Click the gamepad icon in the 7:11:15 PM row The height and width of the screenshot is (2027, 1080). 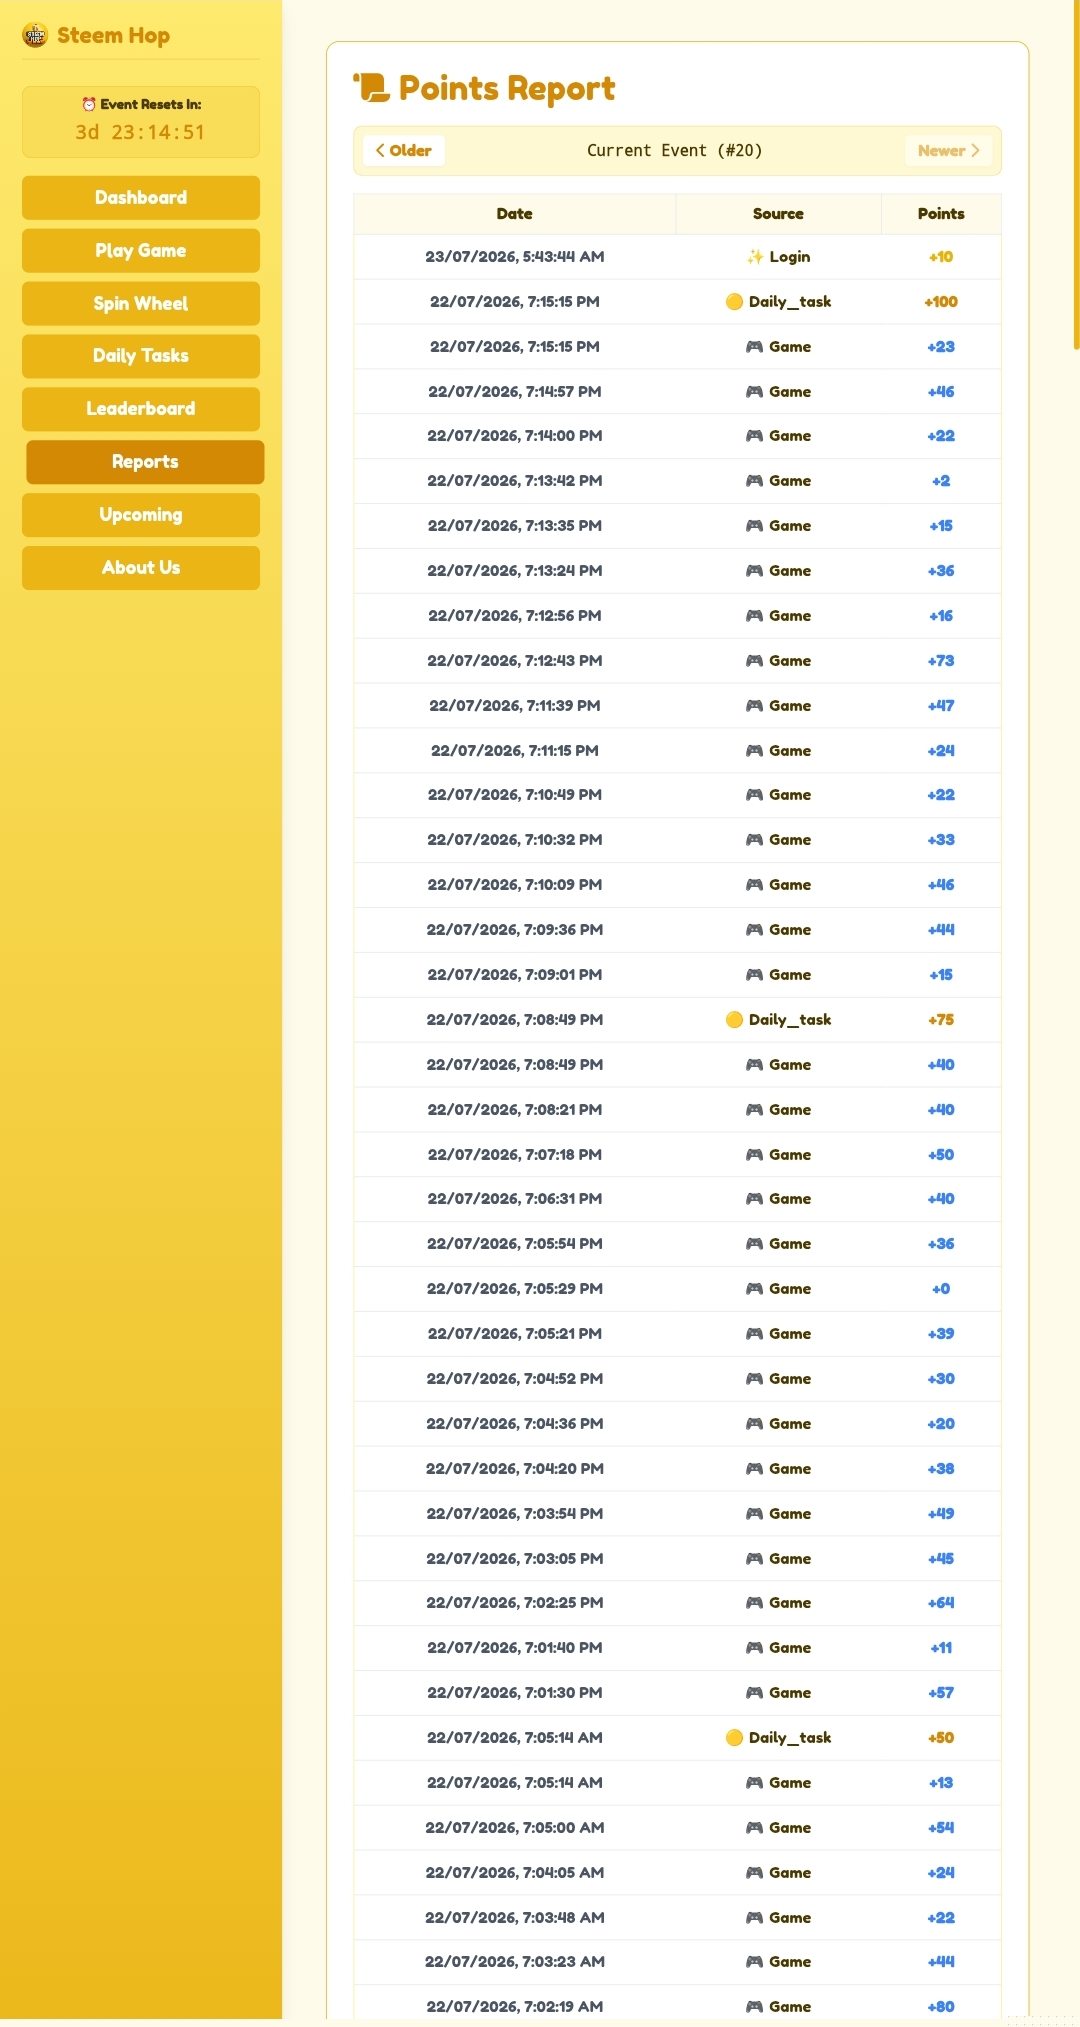point(755,751)
